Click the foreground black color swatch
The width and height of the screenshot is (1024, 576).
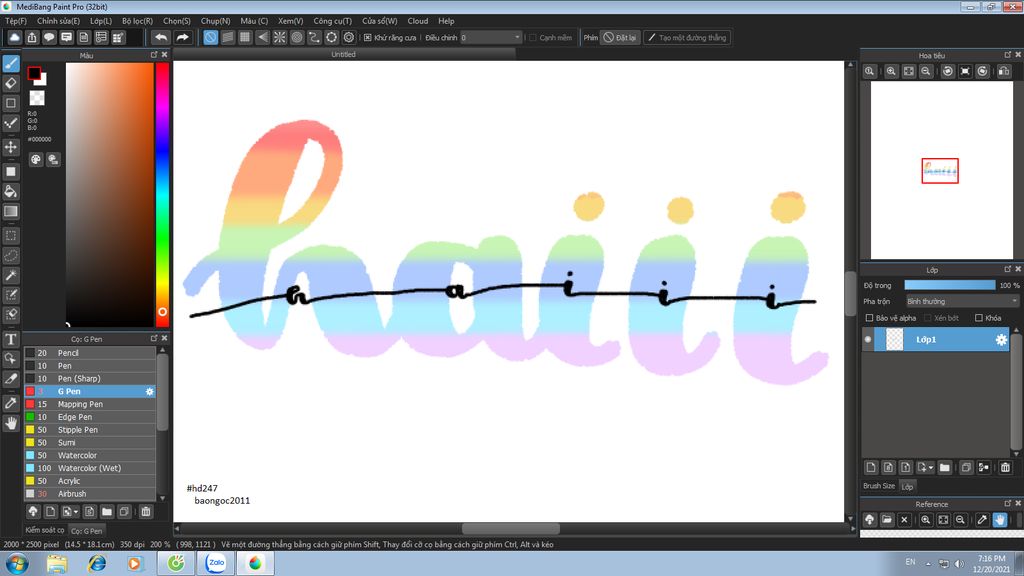click(x=34, y=74)
